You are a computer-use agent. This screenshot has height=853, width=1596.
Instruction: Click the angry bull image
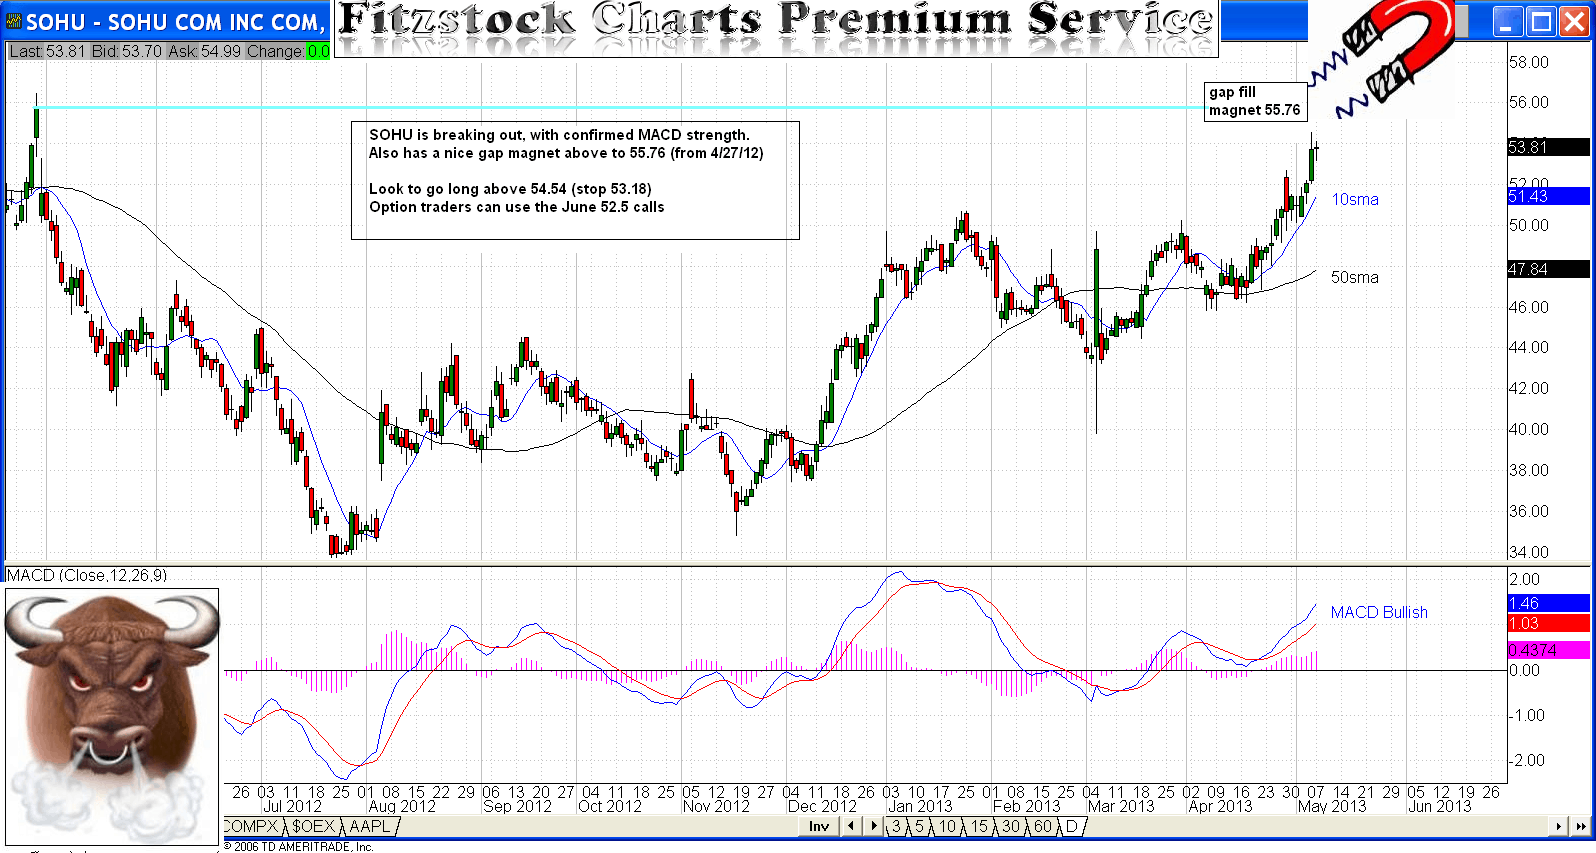[x=112, y=717]
